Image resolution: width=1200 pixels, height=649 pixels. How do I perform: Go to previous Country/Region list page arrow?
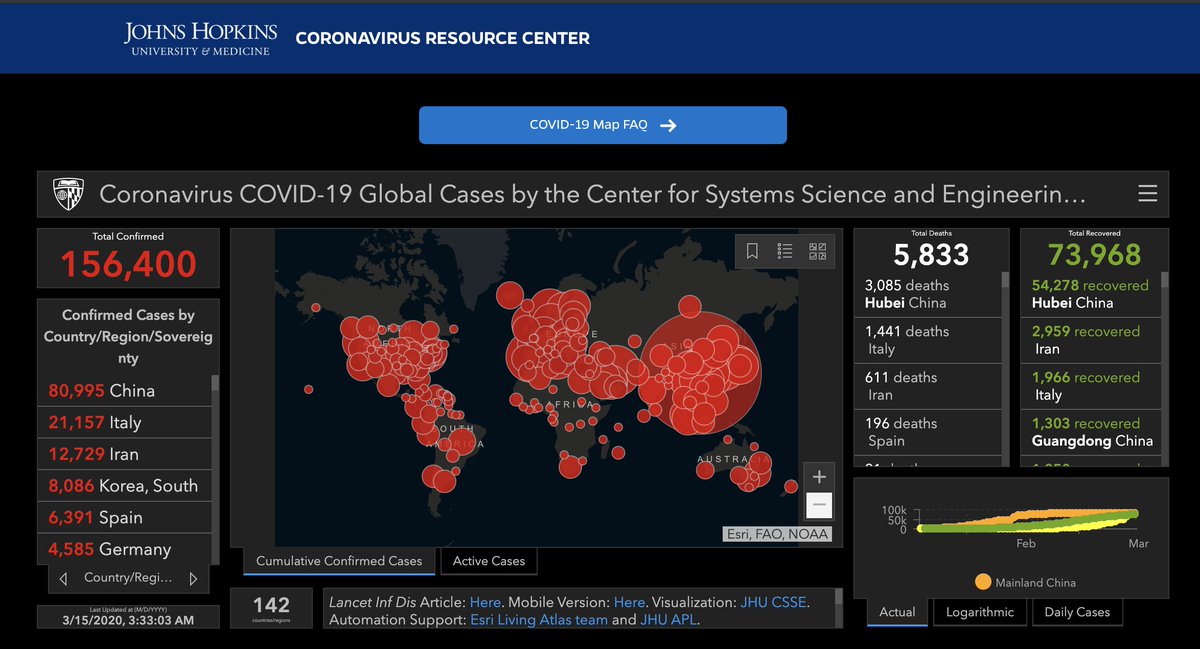pyautogui.click(x=63, y=578)
